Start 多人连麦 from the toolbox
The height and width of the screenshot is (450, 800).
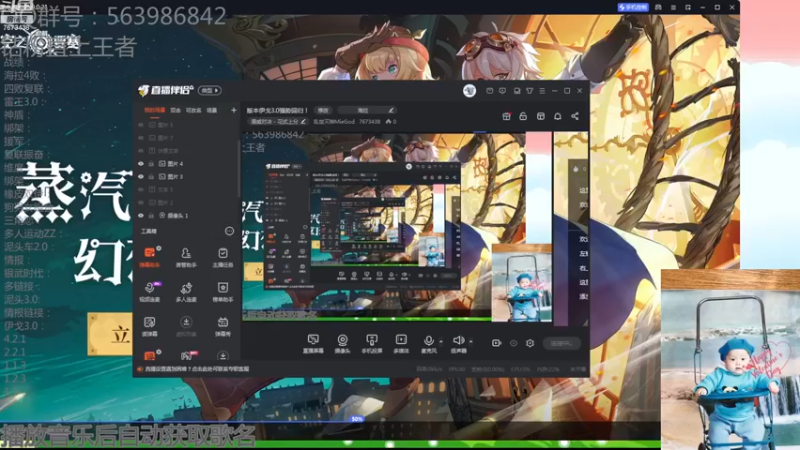(x=186, y=292)
